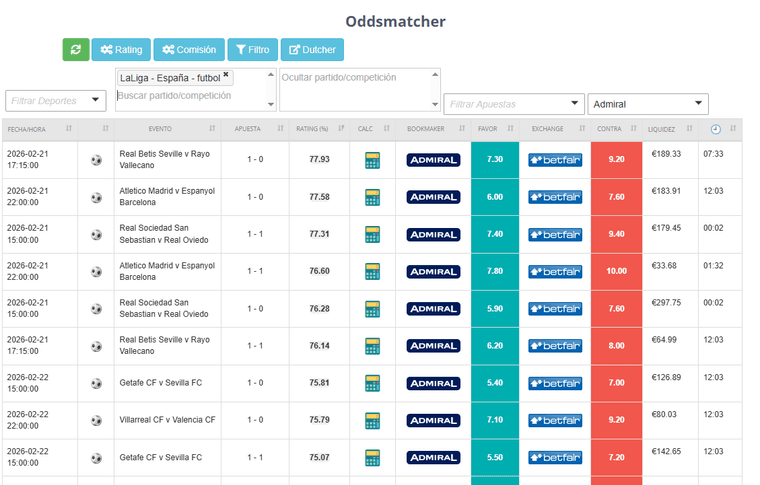Open the Filtro button
Viewport: 760px width, 485px height.
pos(252,49)
